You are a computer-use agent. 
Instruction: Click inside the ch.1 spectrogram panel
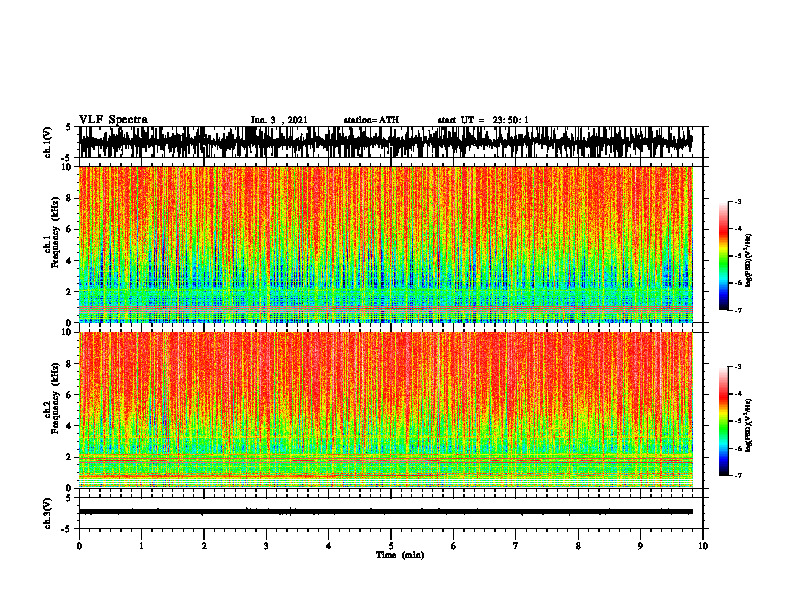point(386,244)
